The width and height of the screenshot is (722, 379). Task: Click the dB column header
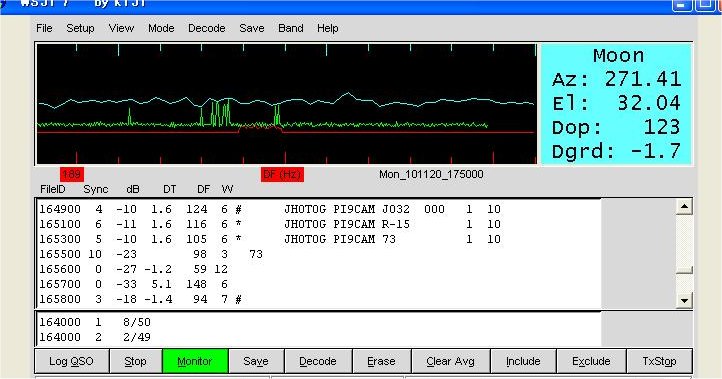pyautogui.click(x=133, y=189)
